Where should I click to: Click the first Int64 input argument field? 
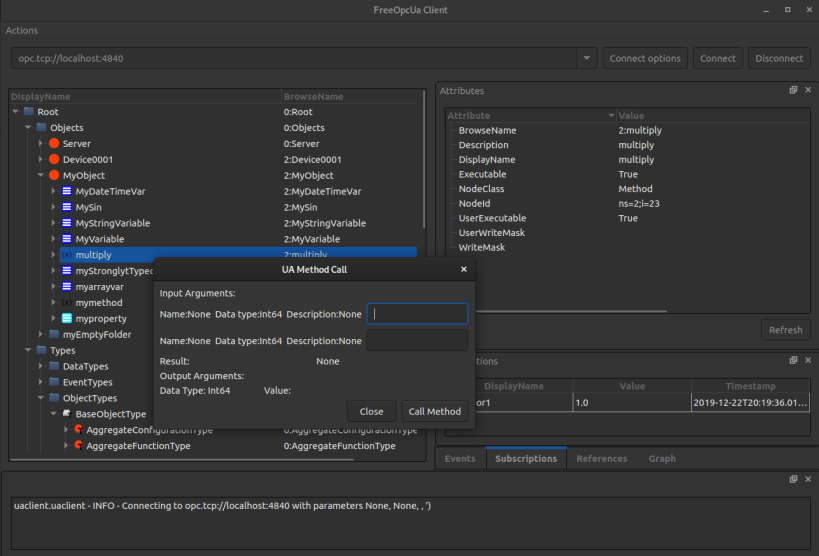tap(417, 314)
